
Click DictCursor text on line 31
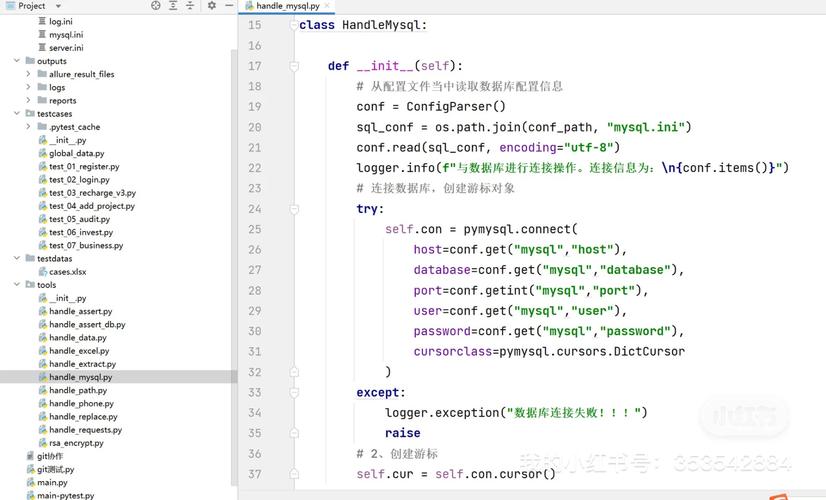[x=649, y=351]
